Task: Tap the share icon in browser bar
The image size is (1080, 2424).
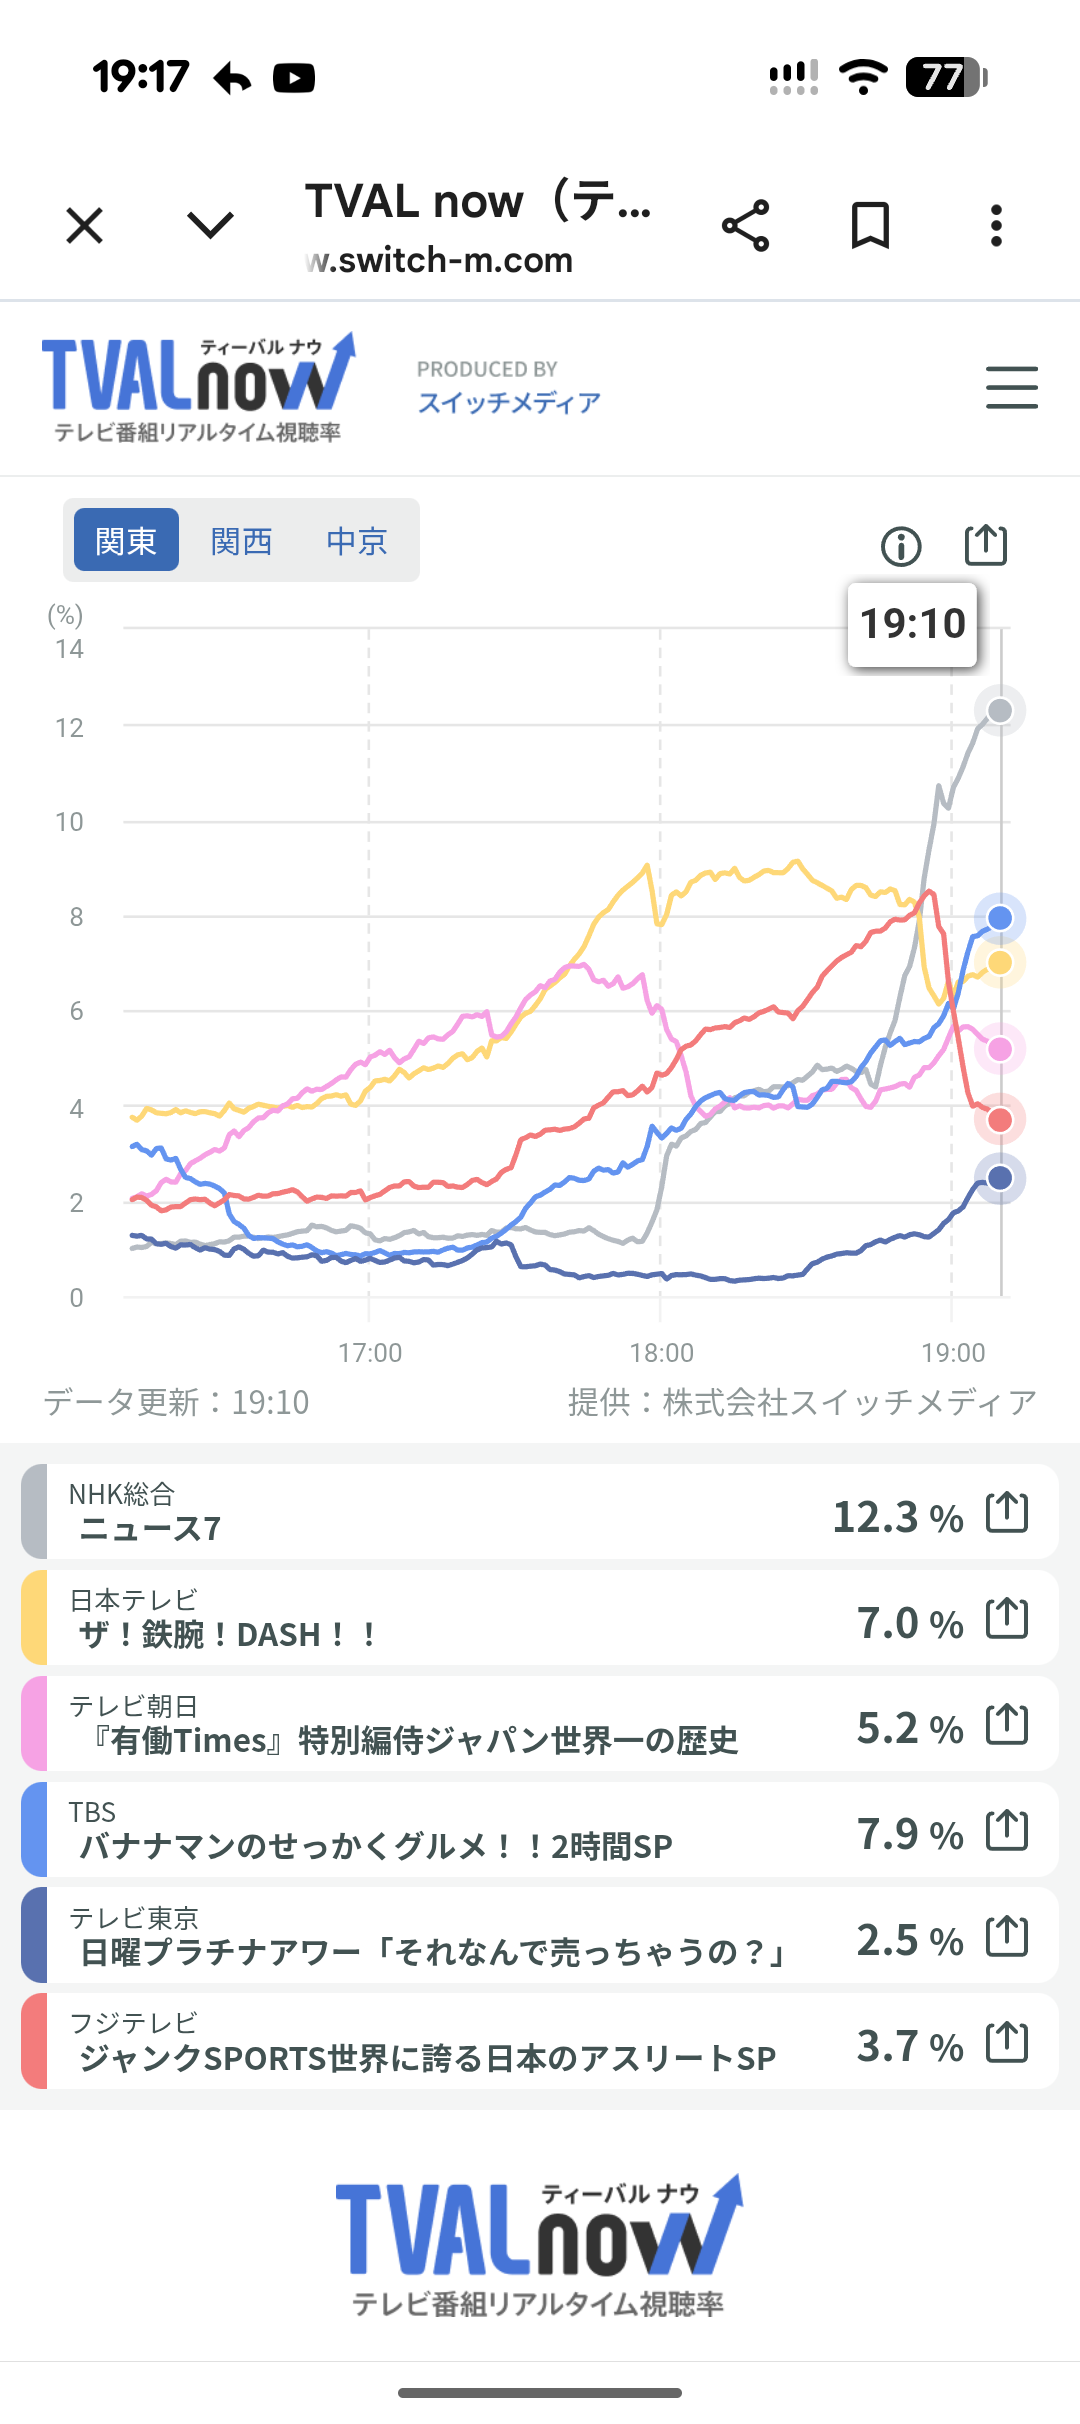Action: click(746, 226)
